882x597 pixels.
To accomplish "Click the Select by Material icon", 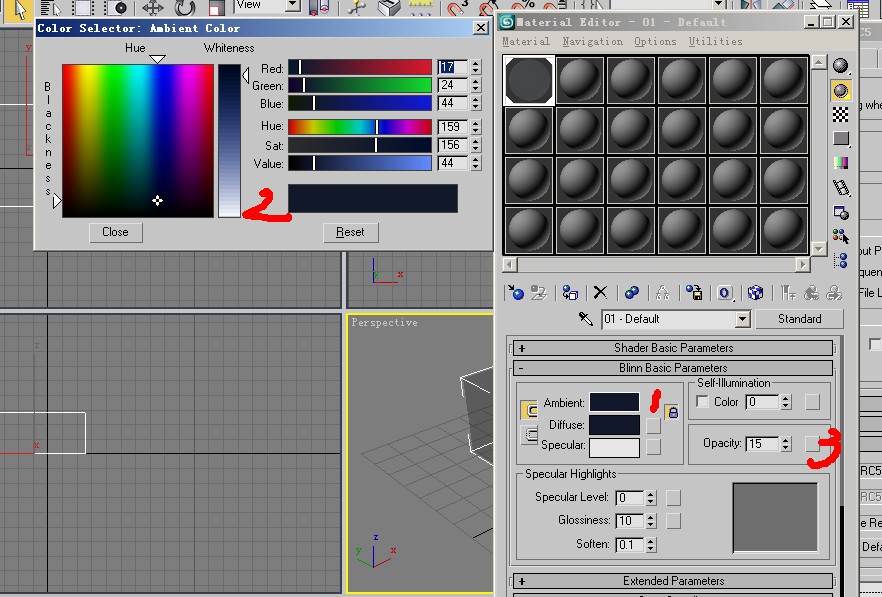I will [840, 236].
